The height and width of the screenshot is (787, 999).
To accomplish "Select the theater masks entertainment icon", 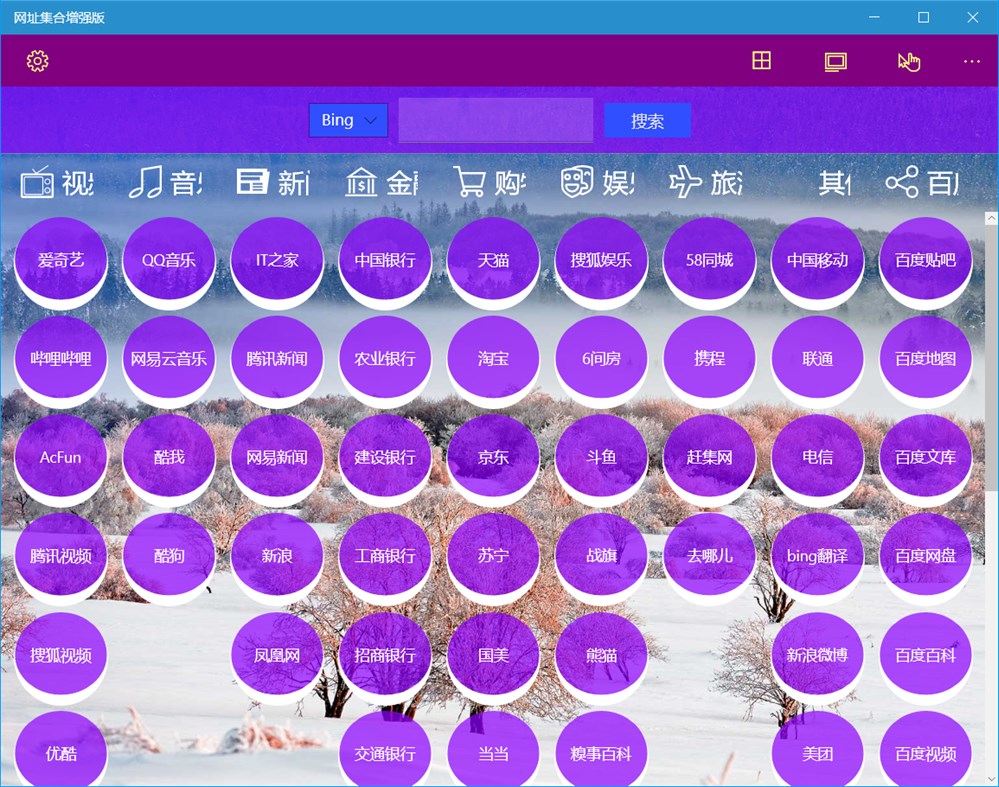I will point(577,182).
